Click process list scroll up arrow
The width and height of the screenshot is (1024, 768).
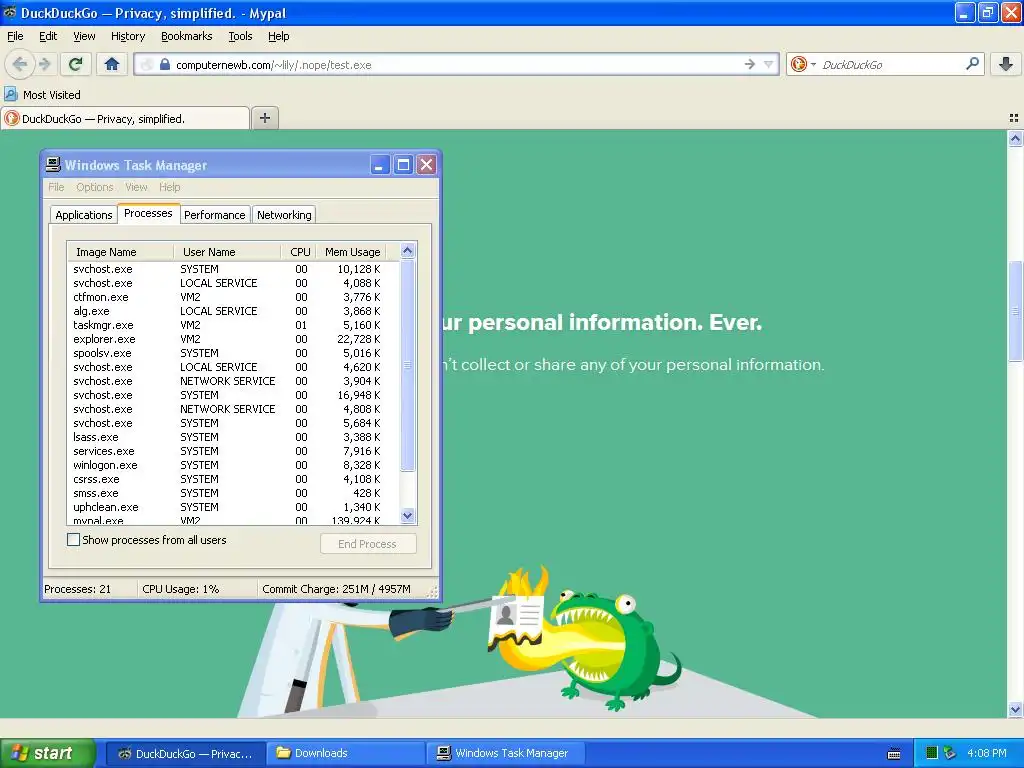click(408, 251)
